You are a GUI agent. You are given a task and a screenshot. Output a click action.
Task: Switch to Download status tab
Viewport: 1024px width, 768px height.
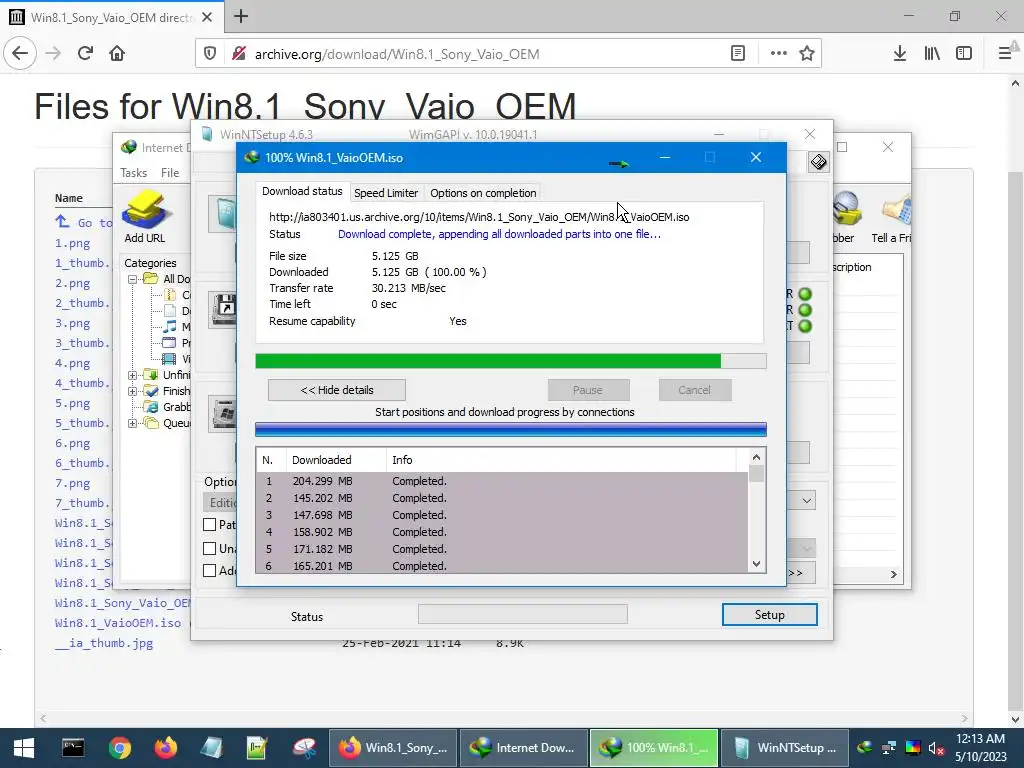coord(302,191)
